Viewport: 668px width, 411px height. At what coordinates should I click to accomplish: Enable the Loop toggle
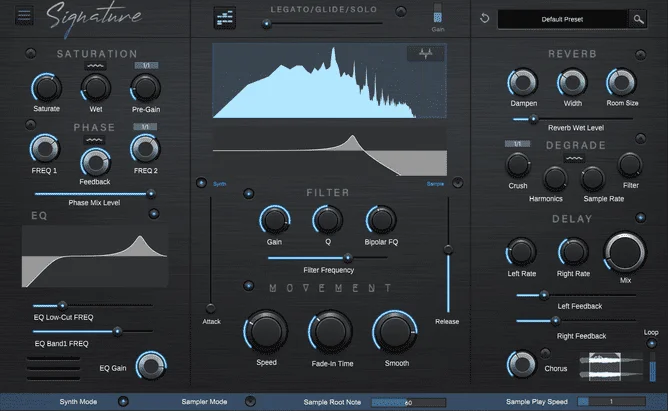pyautogui.click(x=651, y=343)
